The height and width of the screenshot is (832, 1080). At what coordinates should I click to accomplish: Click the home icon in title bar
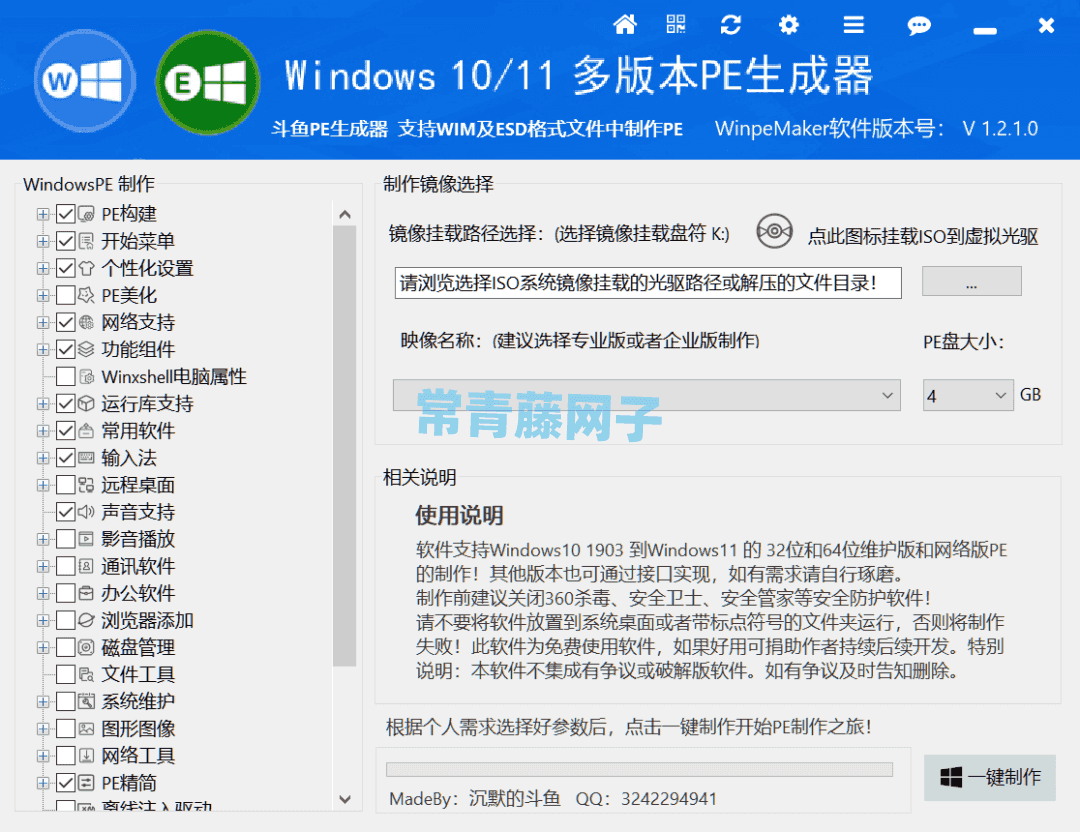(x=625, y=25)
